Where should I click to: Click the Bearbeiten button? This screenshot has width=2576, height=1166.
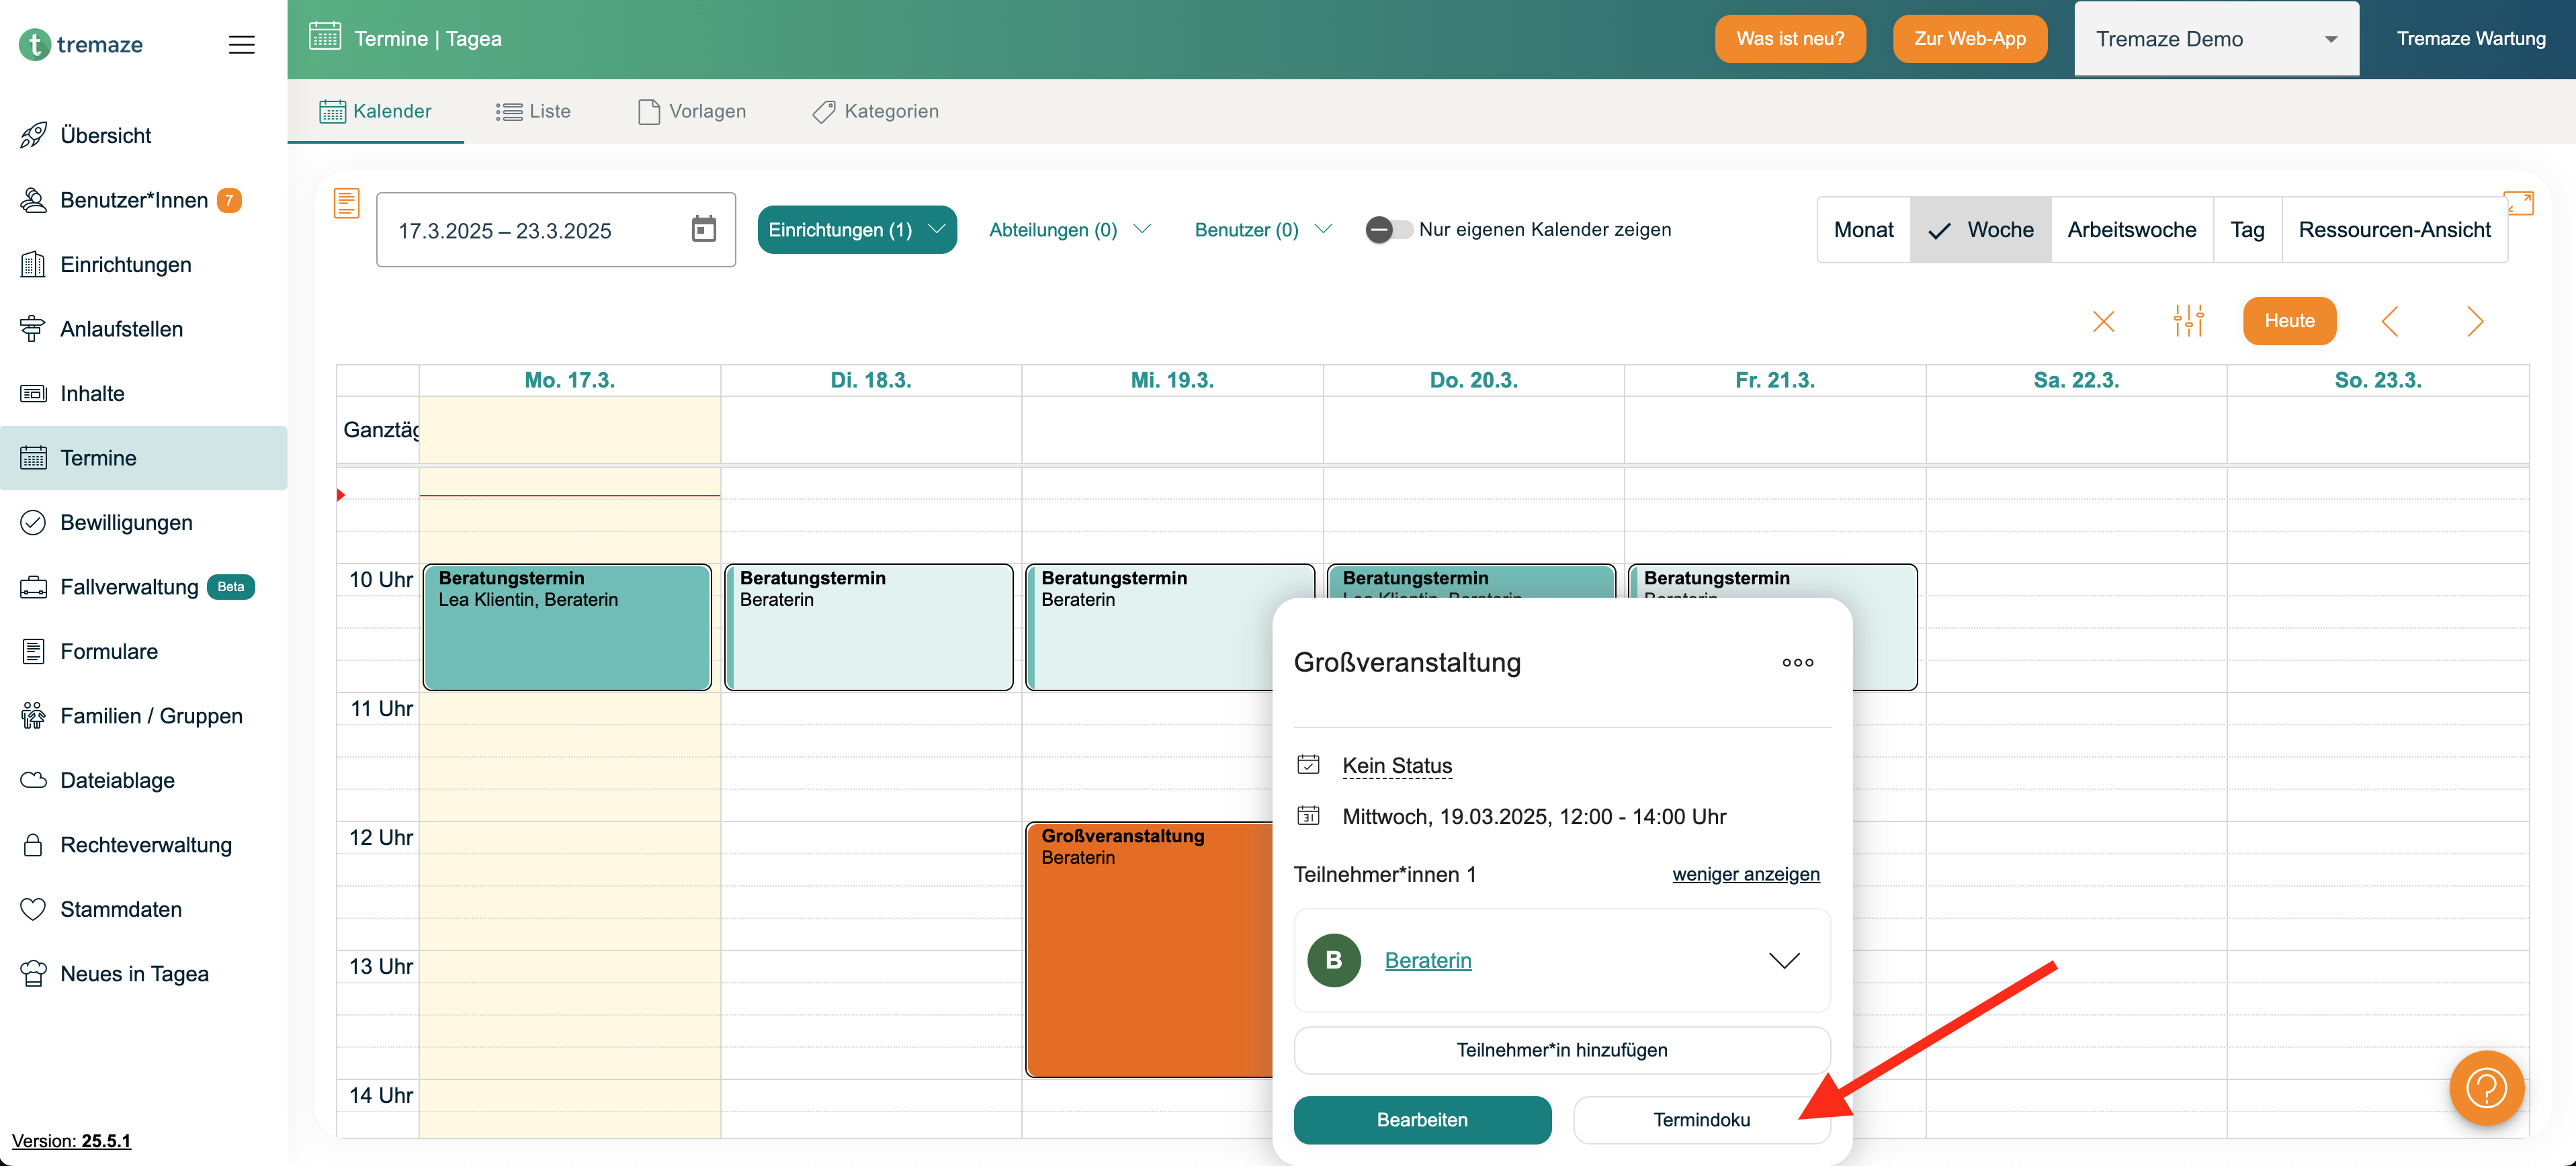click(1422, 1120)
